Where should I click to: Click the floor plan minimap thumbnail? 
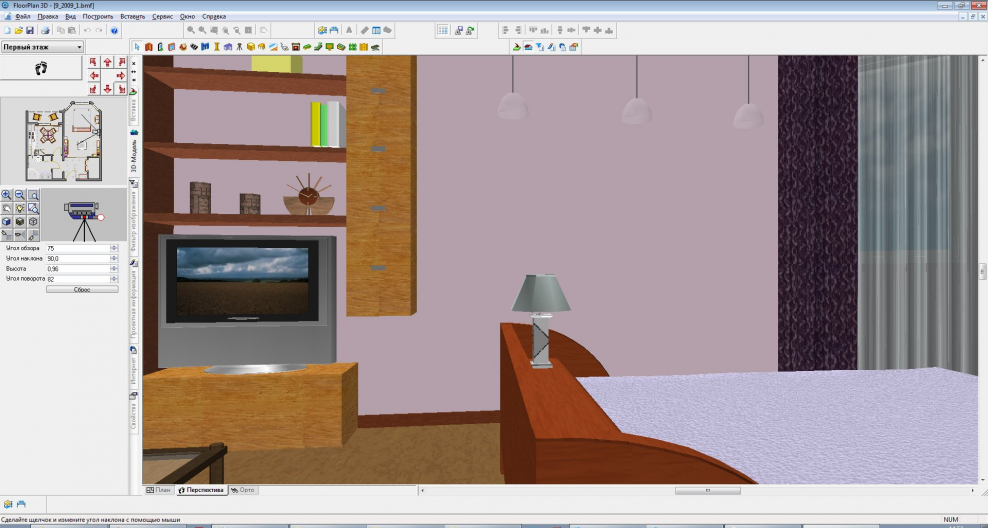tap(63, 141)
